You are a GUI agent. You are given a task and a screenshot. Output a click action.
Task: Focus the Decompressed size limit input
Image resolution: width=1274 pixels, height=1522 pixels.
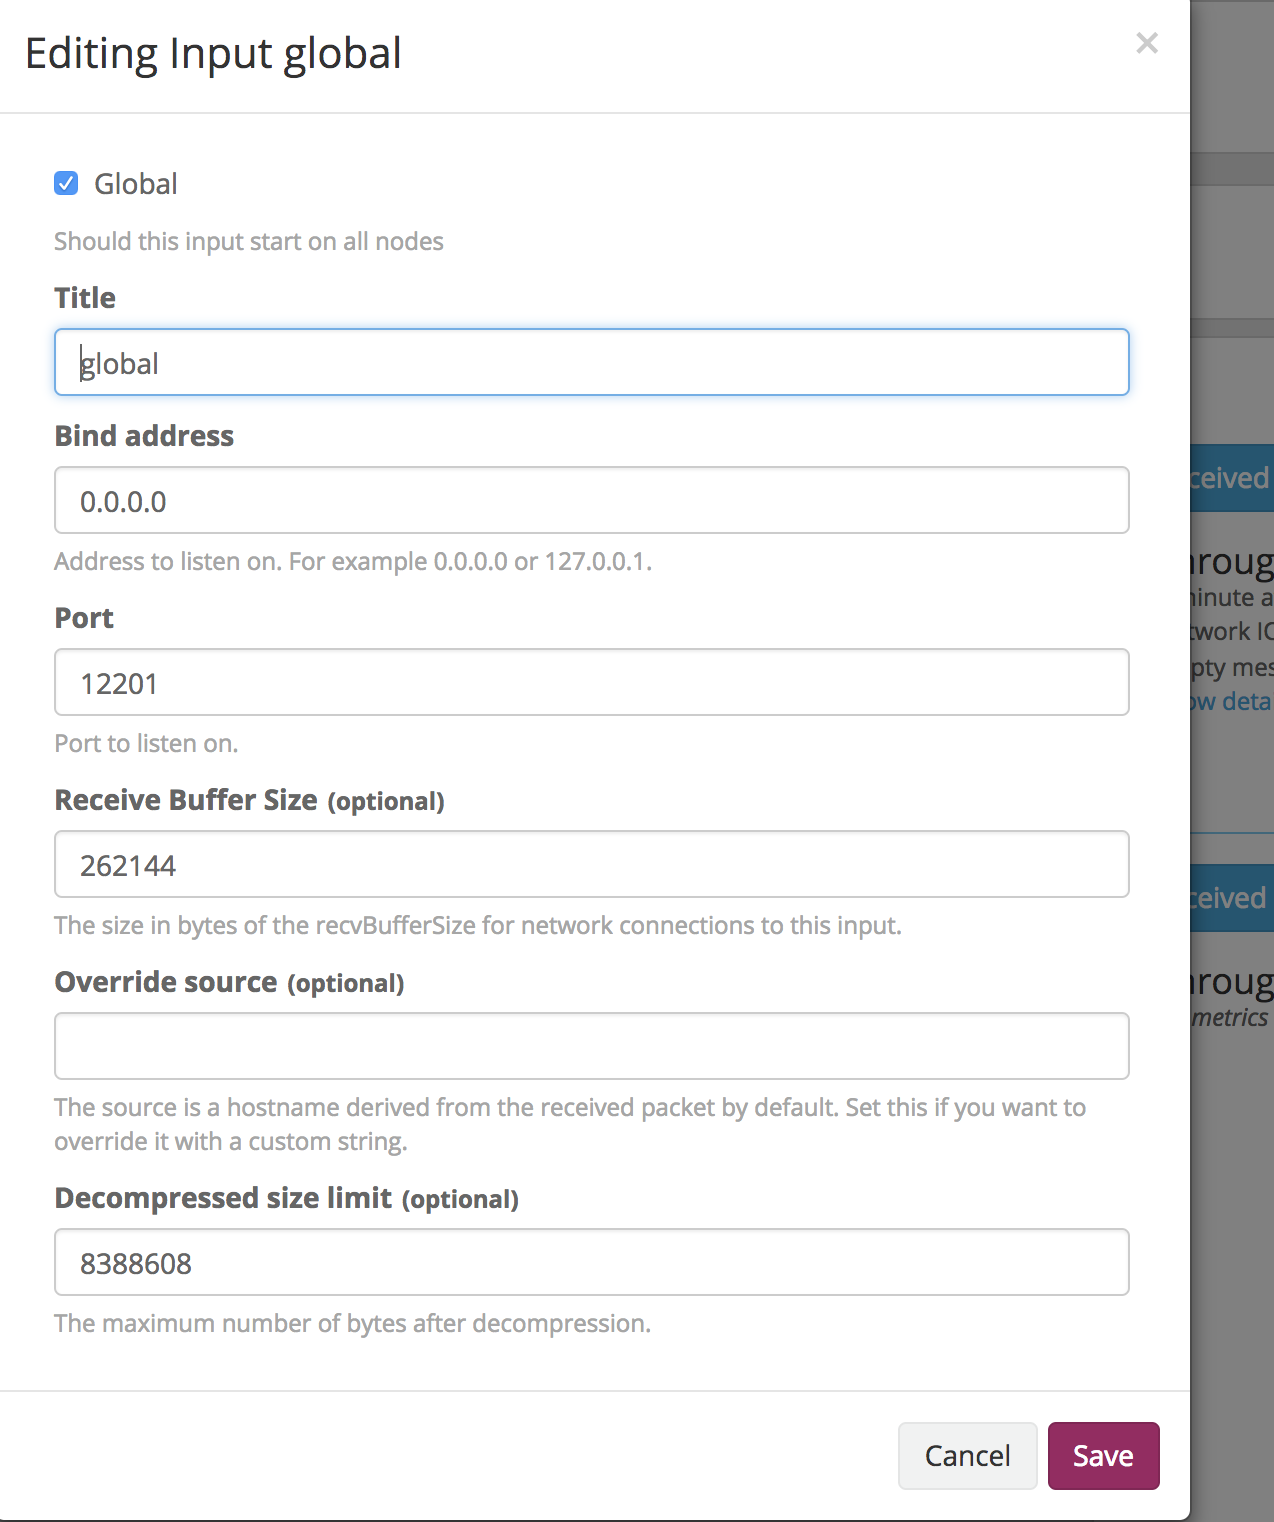(x=592, y=1262)
